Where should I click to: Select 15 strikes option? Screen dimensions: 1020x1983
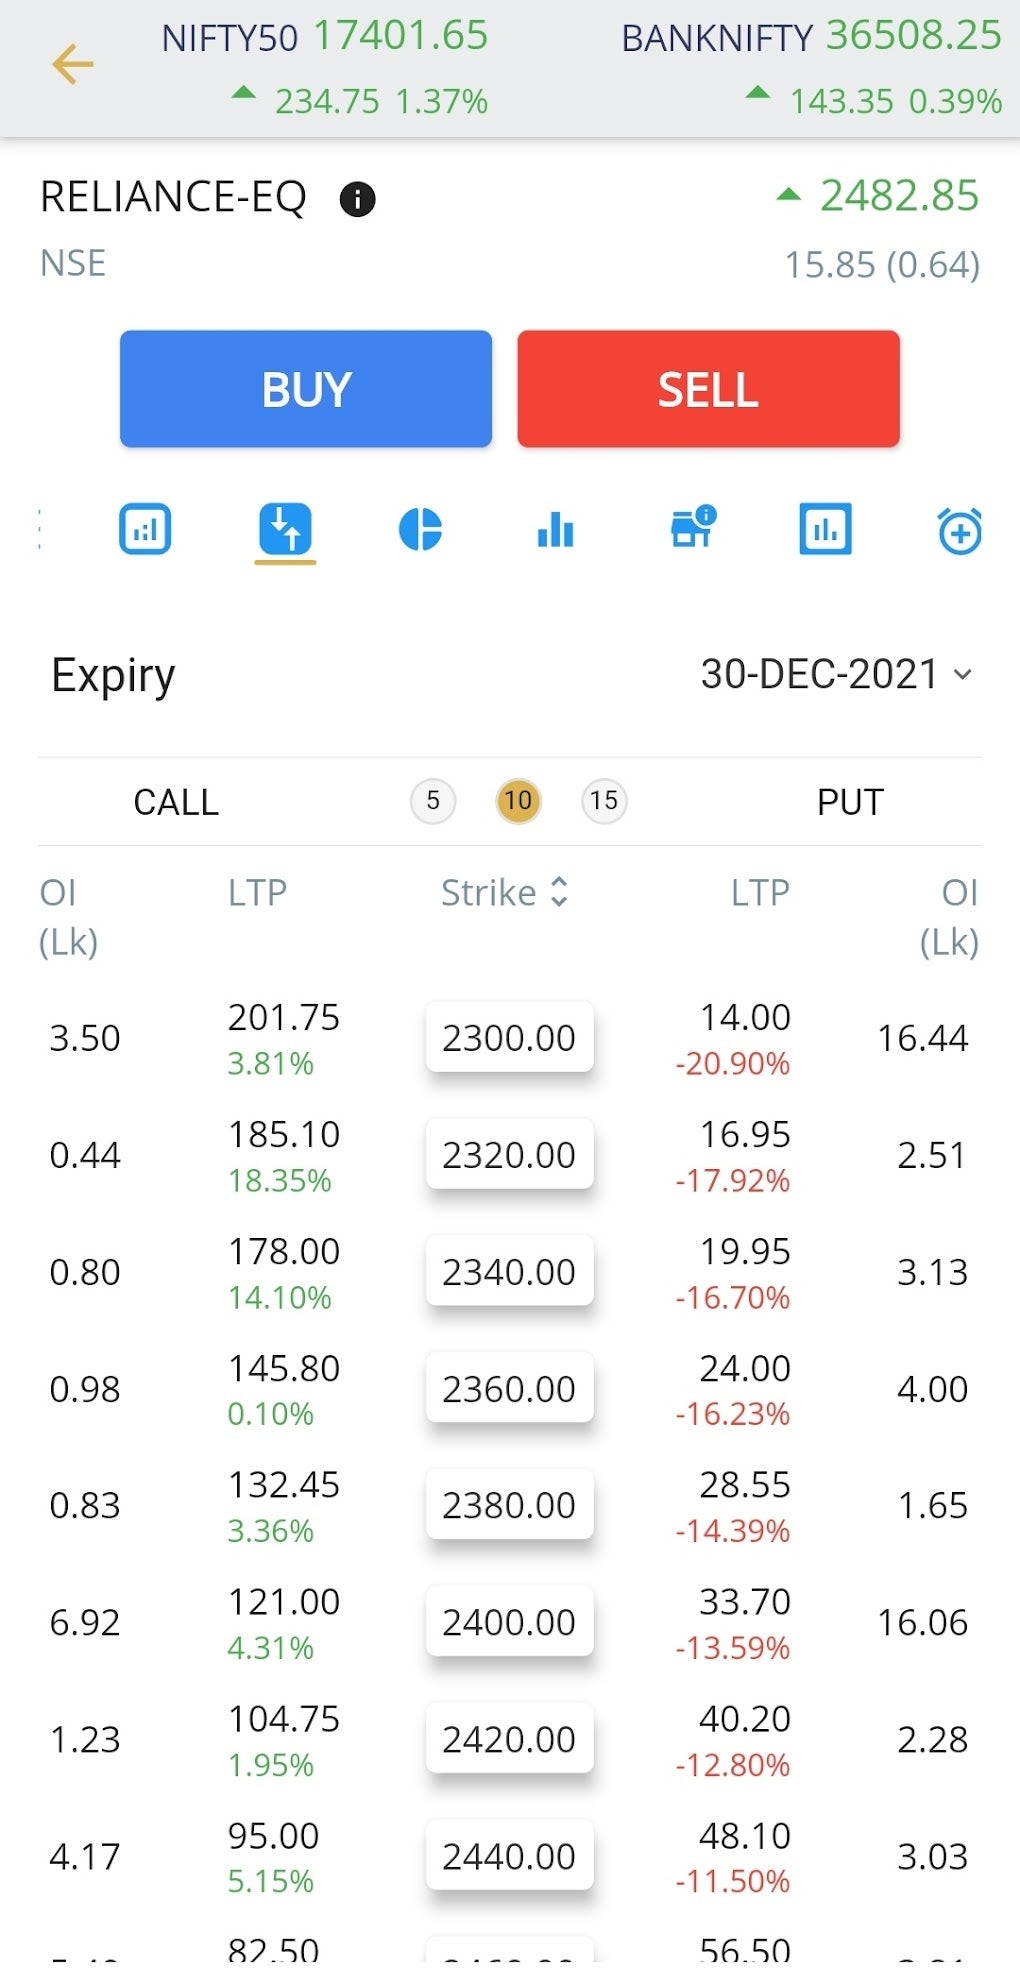point(604,801)
